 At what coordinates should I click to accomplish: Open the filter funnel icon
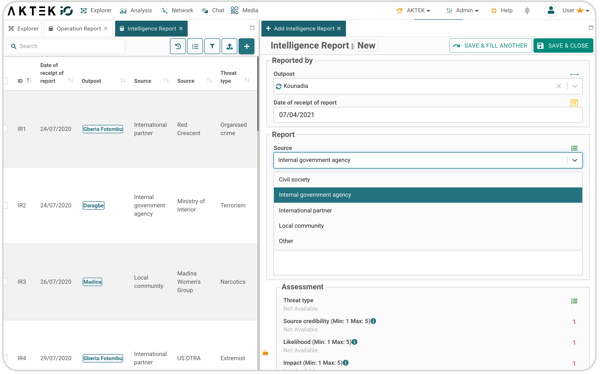click(212, 46)
